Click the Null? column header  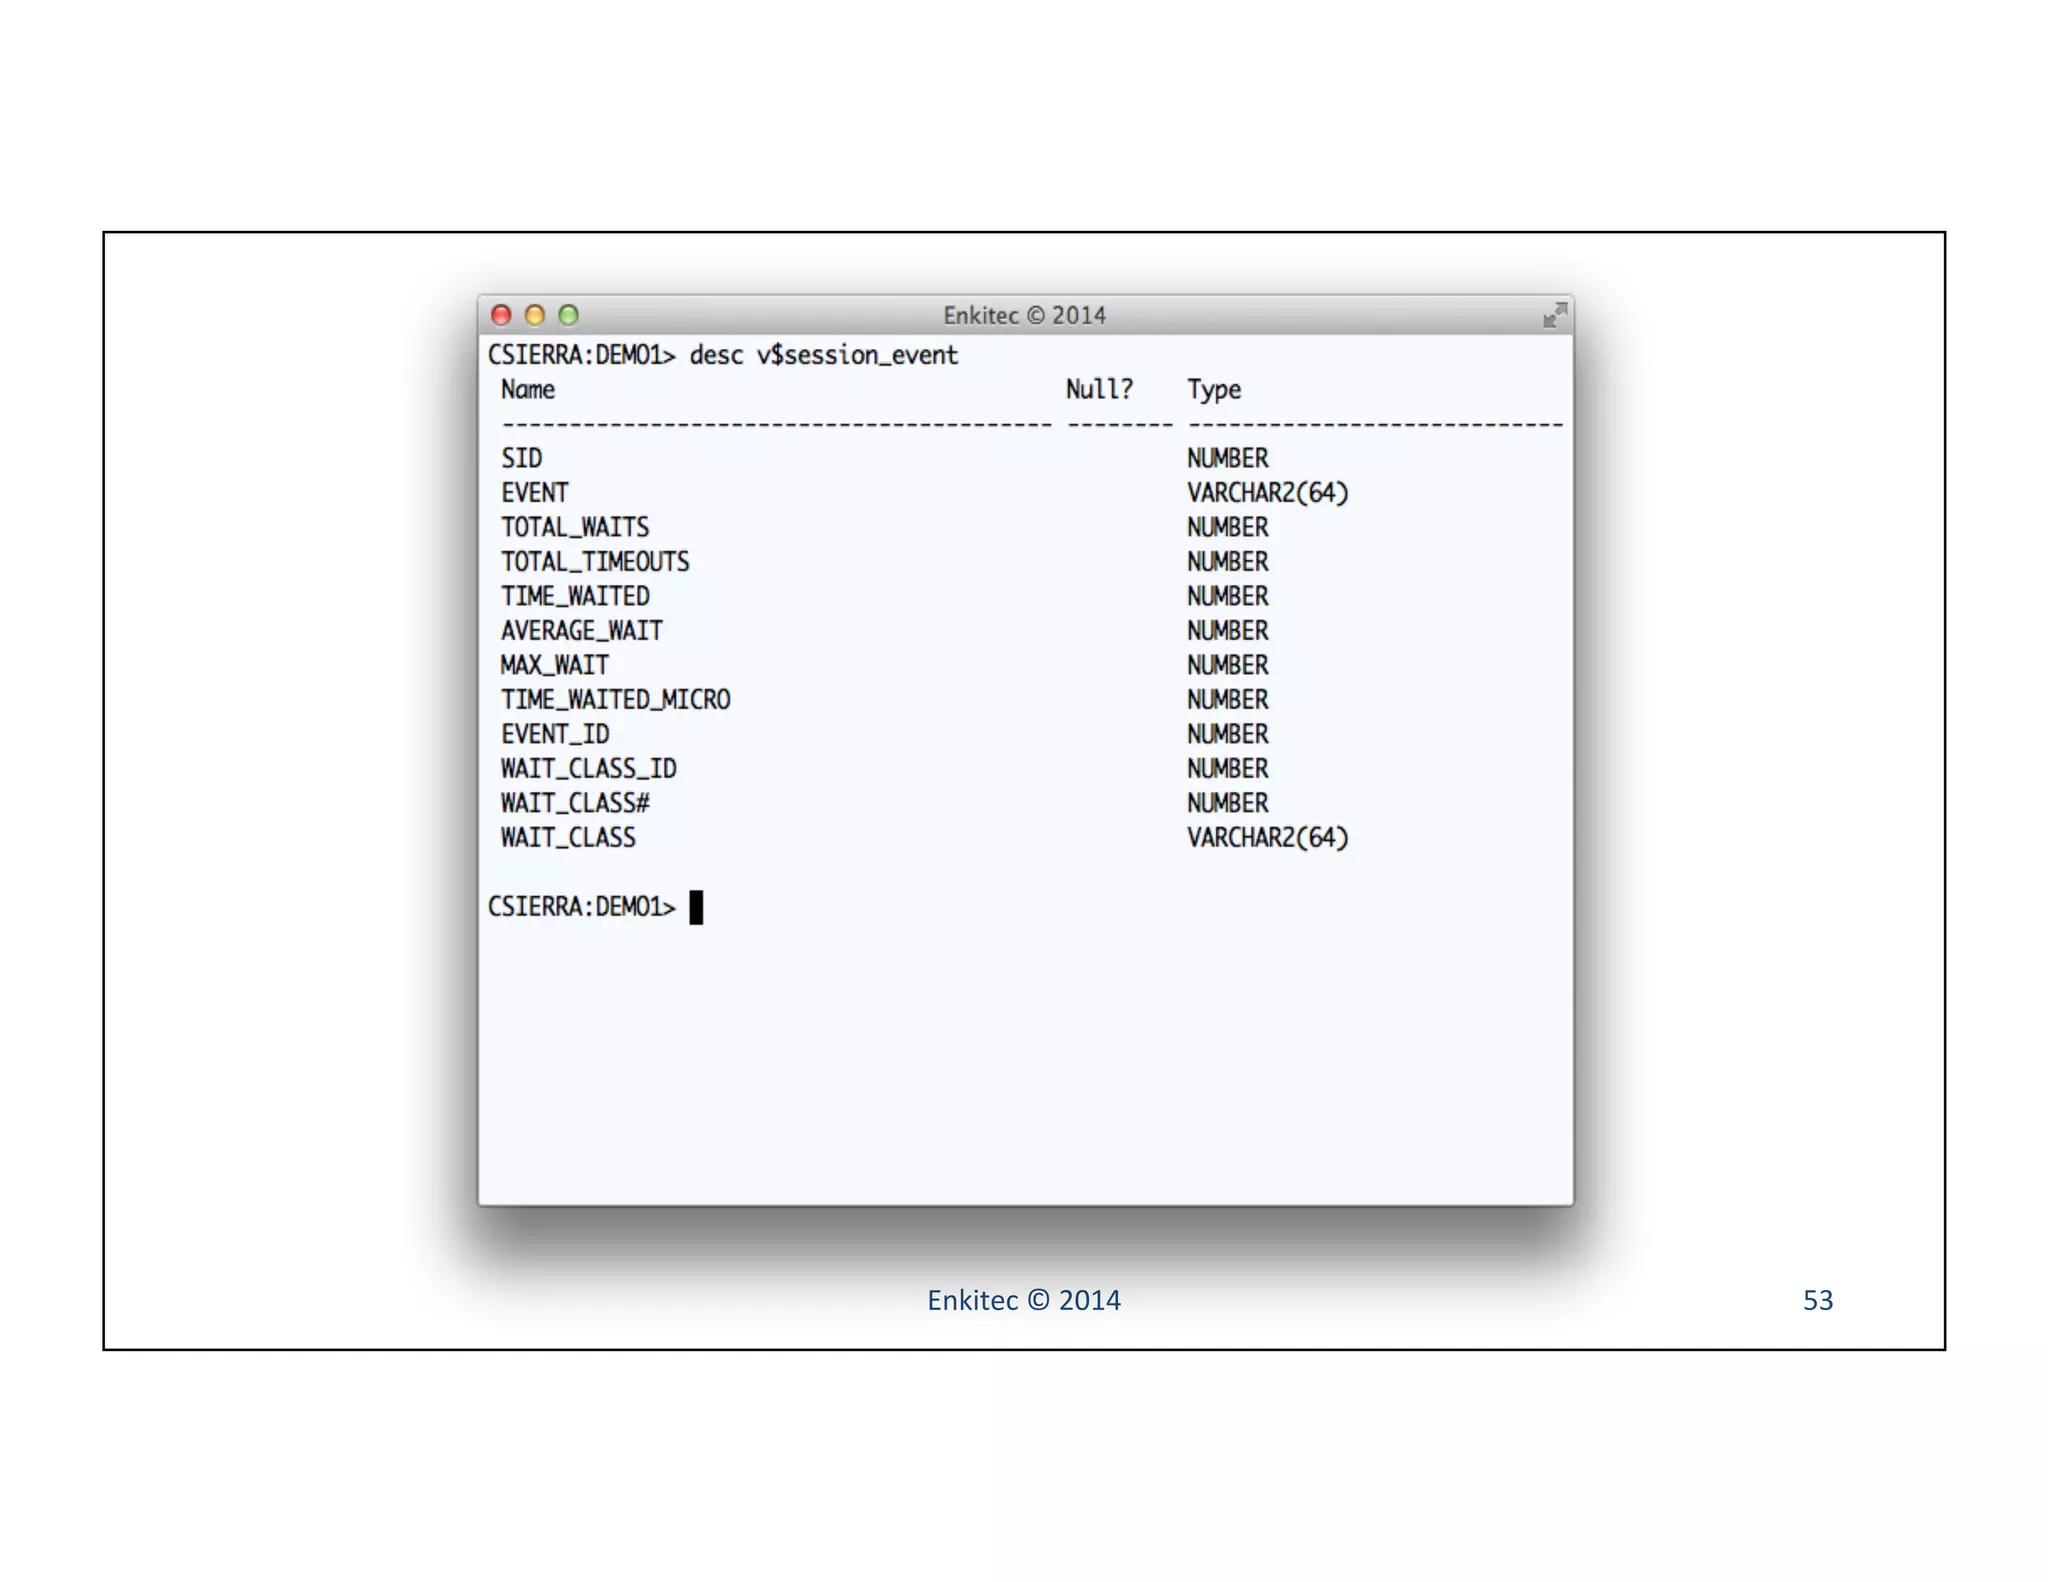point(1098,389)
